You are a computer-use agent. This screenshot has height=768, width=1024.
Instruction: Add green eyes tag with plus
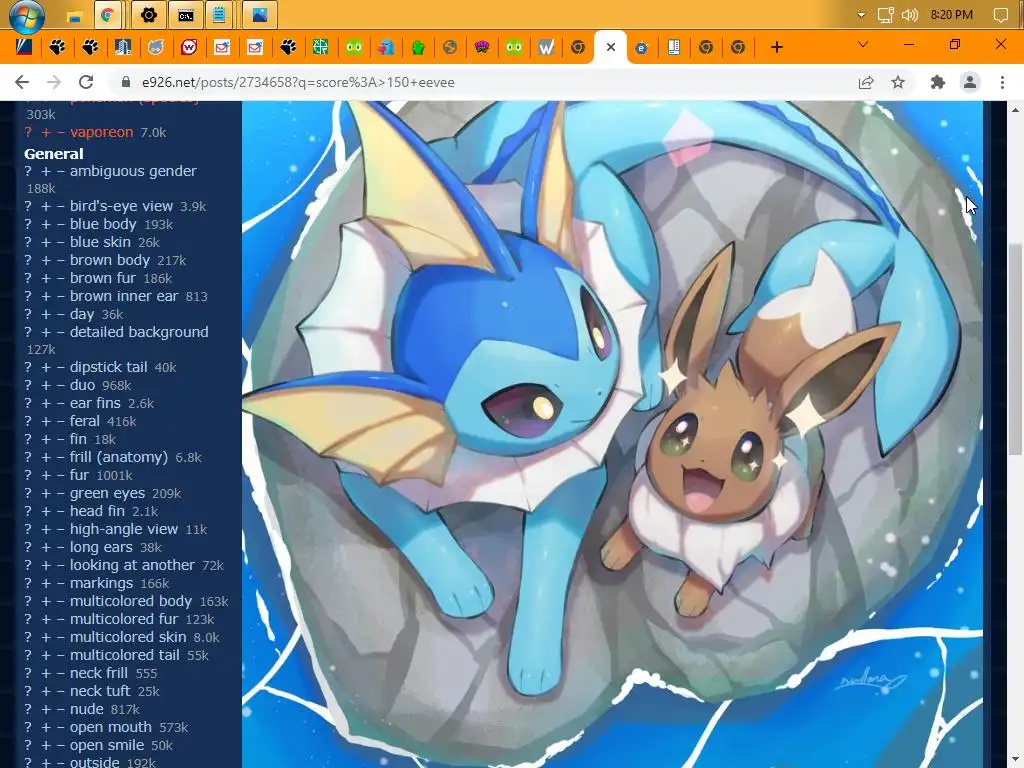[x=46, y=494]
